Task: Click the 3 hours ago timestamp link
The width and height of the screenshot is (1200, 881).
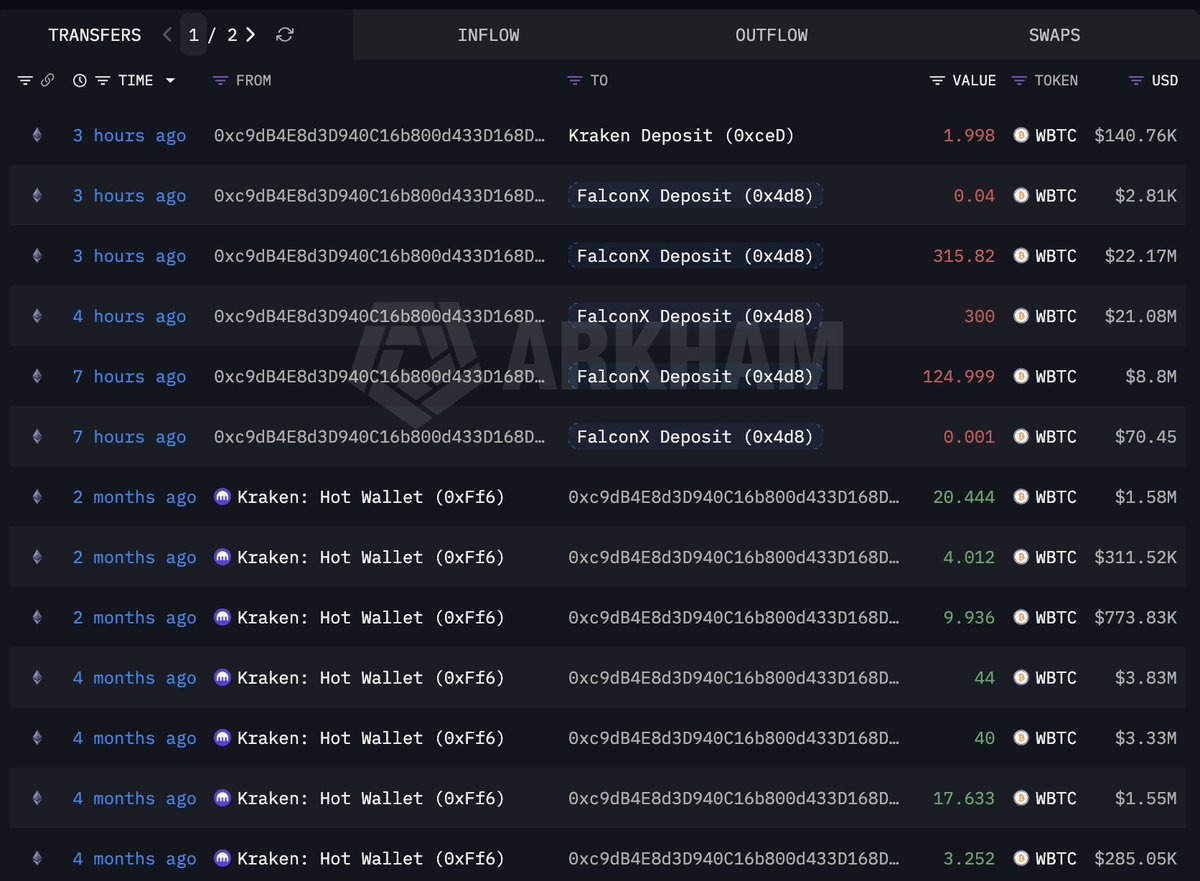Action: [129, 135]
